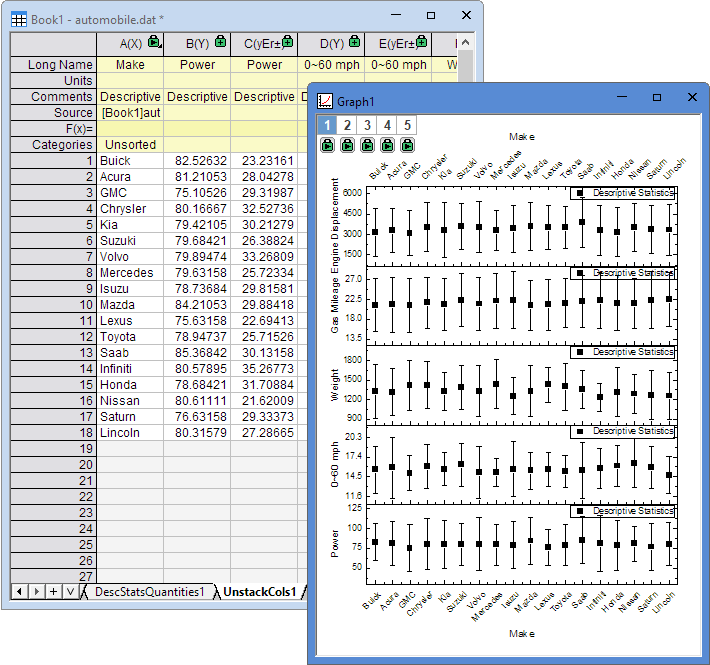Click Engine Displacement layer legend
The width and height of the screenshot is (710, 665).
tap(623, 193)
